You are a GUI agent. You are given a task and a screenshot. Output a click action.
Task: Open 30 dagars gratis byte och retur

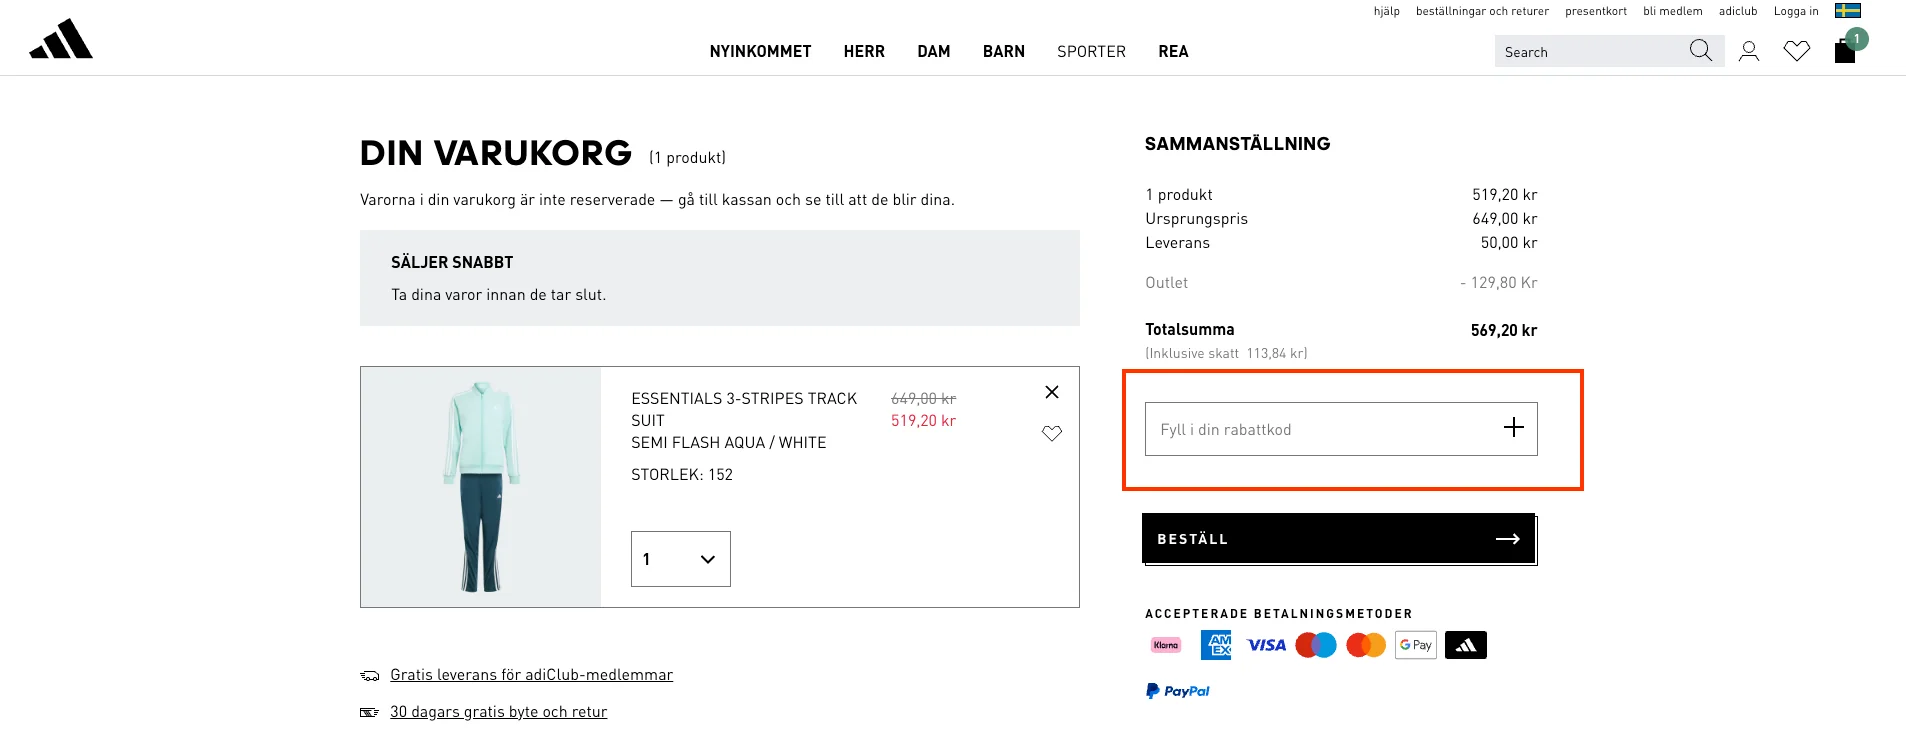498,711
